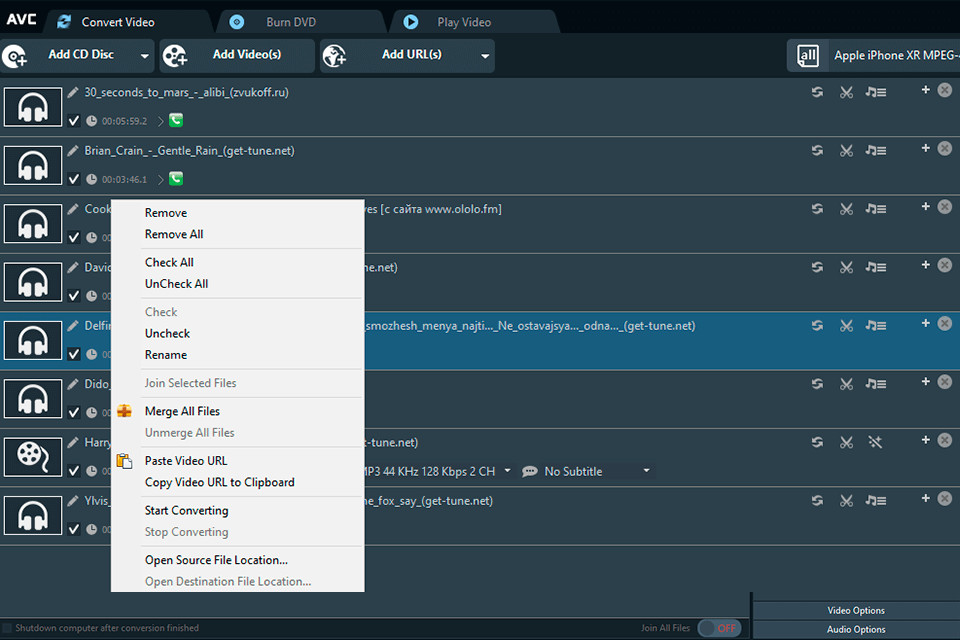Select the trim scissors icon for 30_seconds_to_mars
The width and height of the screenshot is (960, 640).
[846, 90]
